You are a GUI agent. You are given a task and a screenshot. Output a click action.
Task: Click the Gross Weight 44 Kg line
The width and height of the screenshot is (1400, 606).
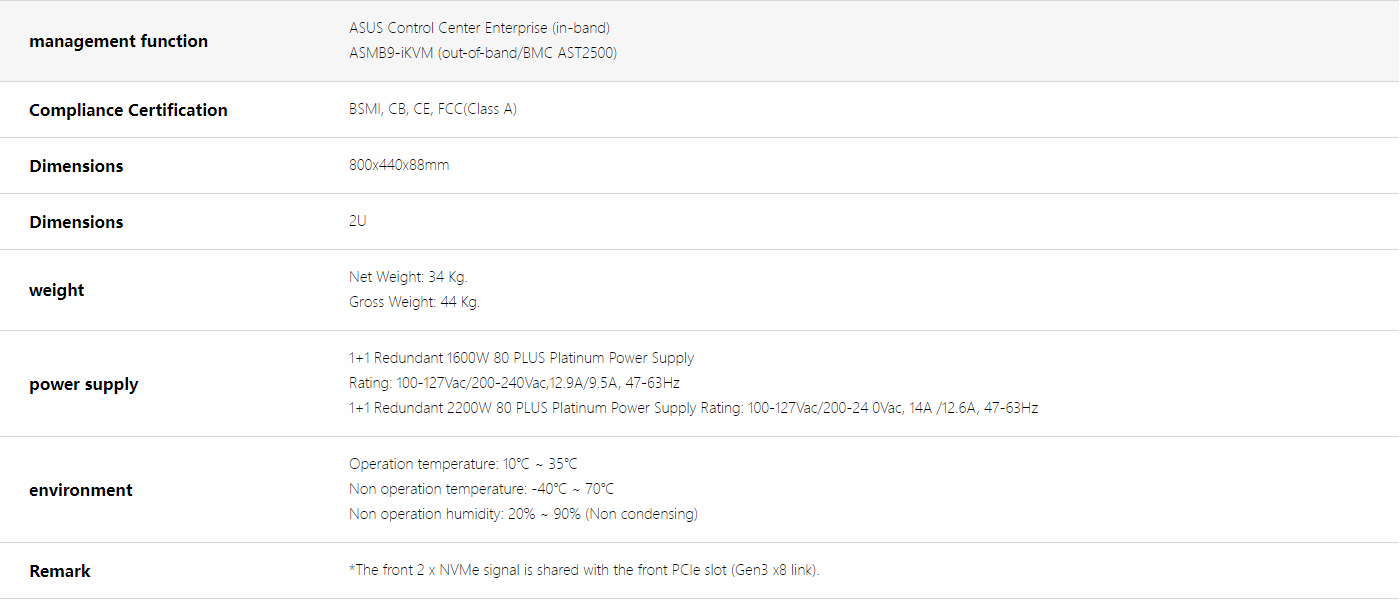[414, 302]
